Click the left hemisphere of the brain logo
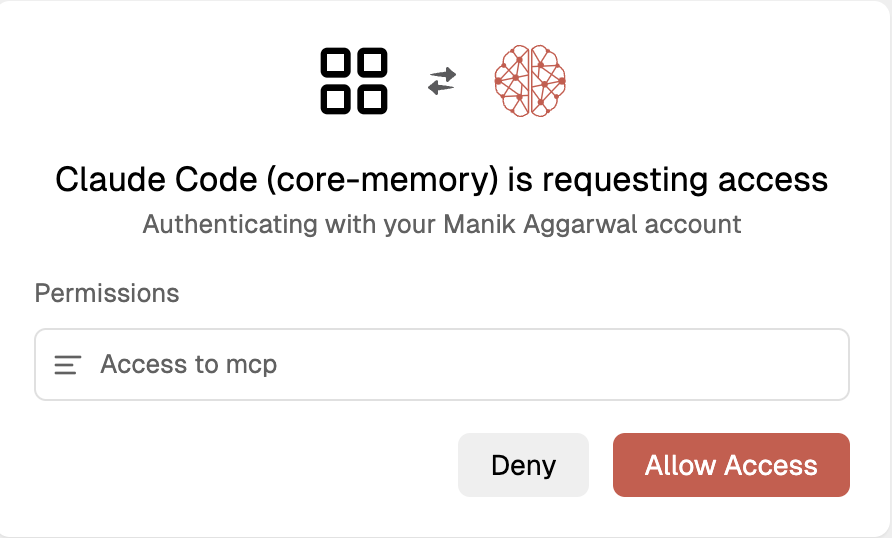Image resolution: width=892 pixels, height=538 pixels. pyautogui.click(x=514, y=81)
